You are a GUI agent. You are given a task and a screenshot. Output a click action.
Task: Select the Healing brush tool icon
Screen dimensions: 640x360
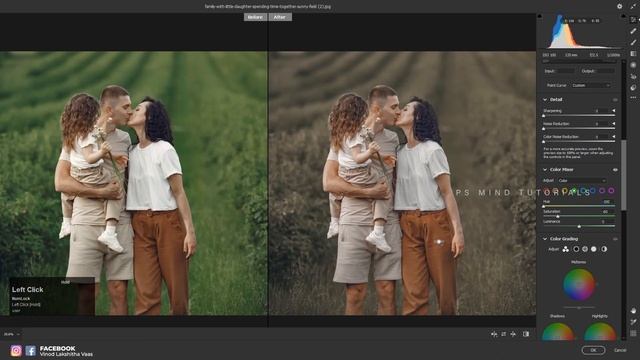(633, 31)
